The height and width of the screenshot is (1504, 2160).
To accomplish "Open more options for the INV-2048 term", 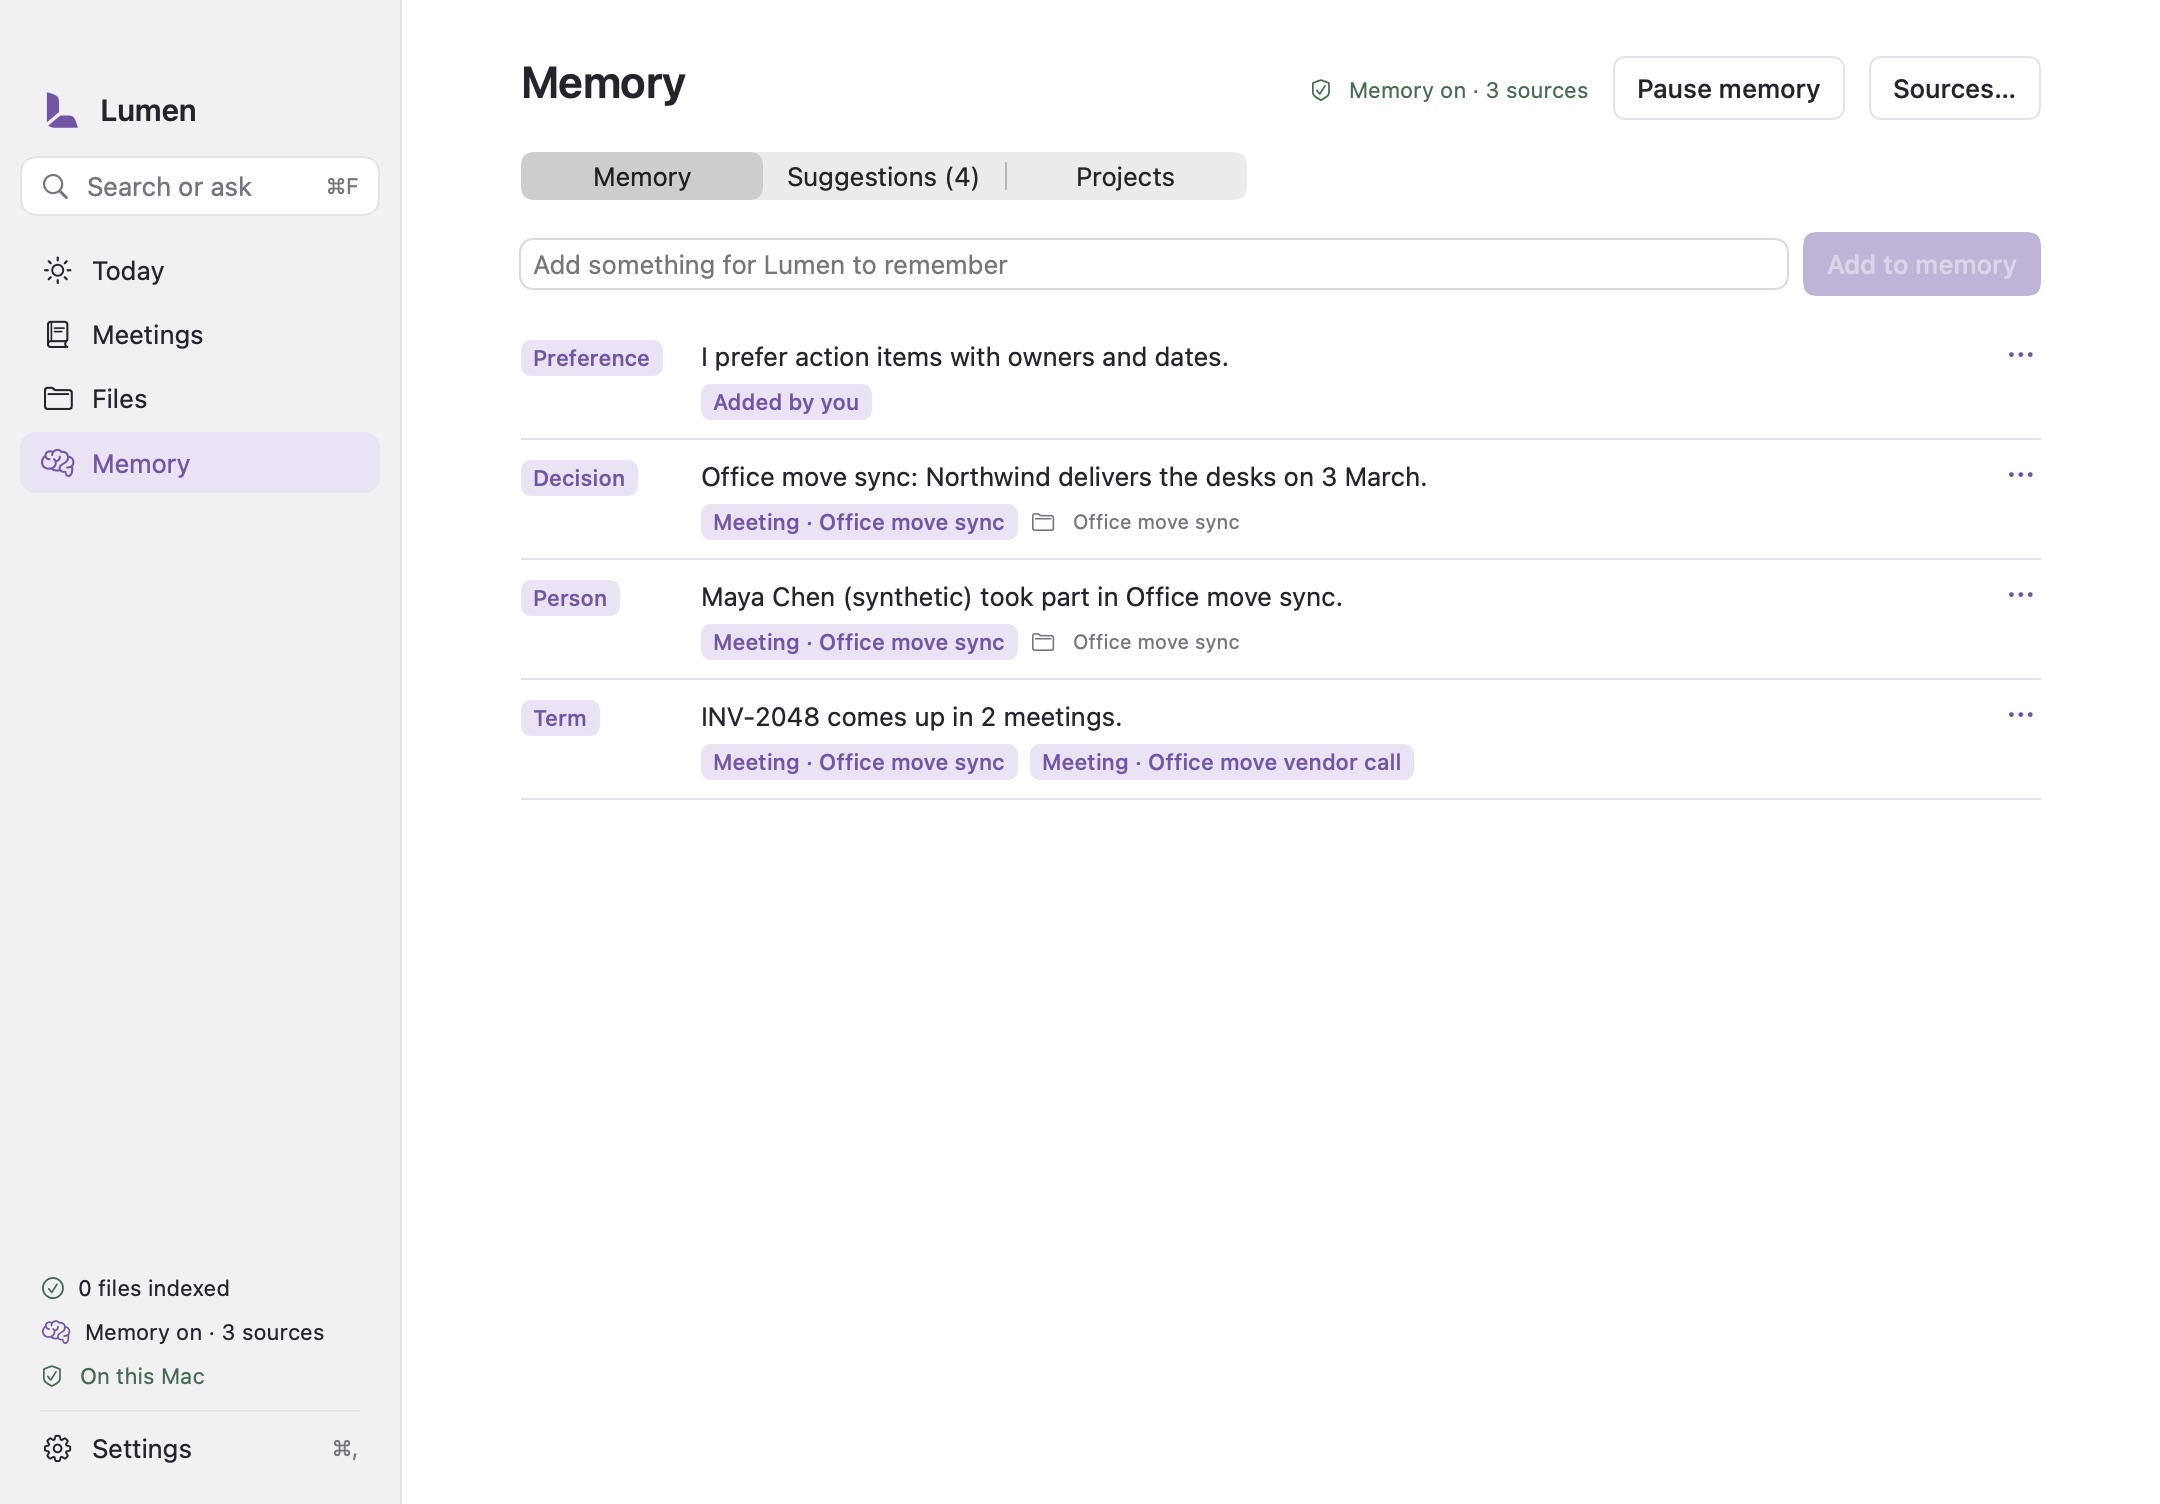I will click(x=2020, y=715).
